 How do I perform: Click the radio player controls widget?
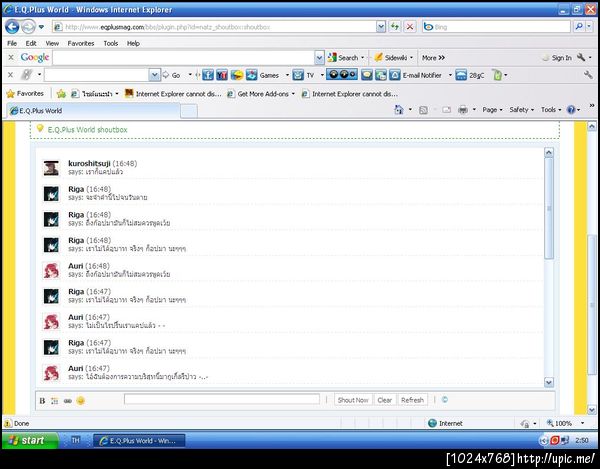click(x=342, y=75)
